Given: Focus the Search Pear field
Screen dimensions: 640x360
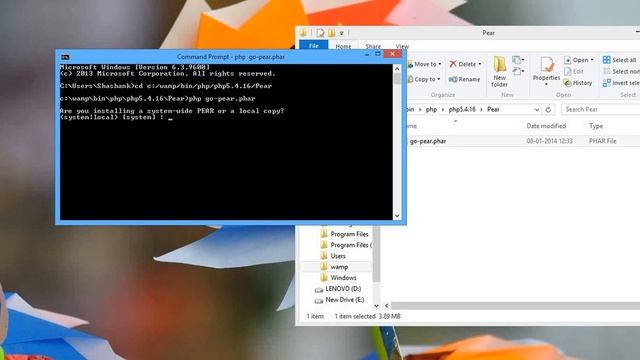Looking at the screenshot, I should click(600, 109).
